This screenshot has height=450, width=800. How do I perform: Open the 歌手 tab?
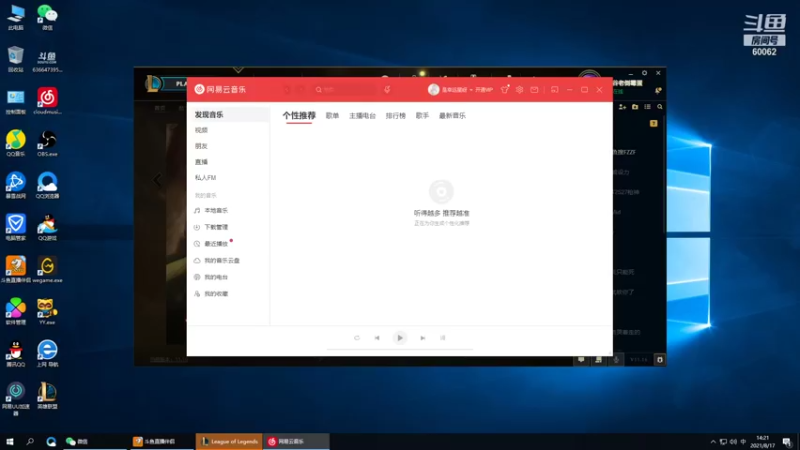[x=422, y=116]
